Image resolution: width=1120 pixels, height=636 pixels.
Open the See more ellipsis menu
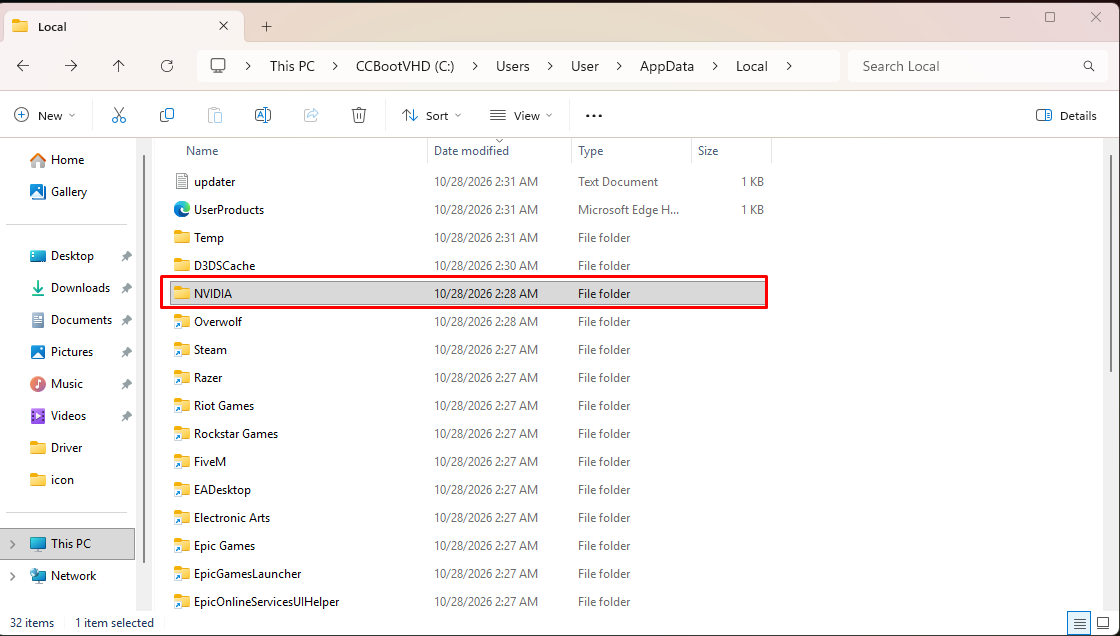(x=594, y=115)
